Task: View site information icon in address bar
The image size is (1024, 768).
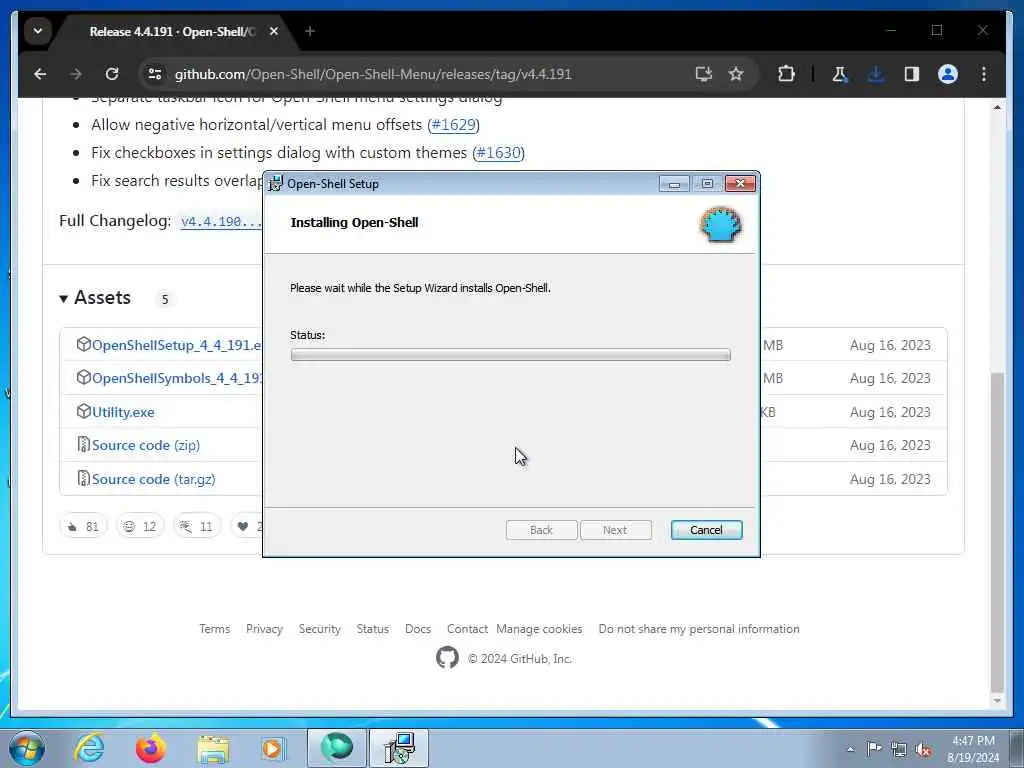Action: tap(155, 74)
